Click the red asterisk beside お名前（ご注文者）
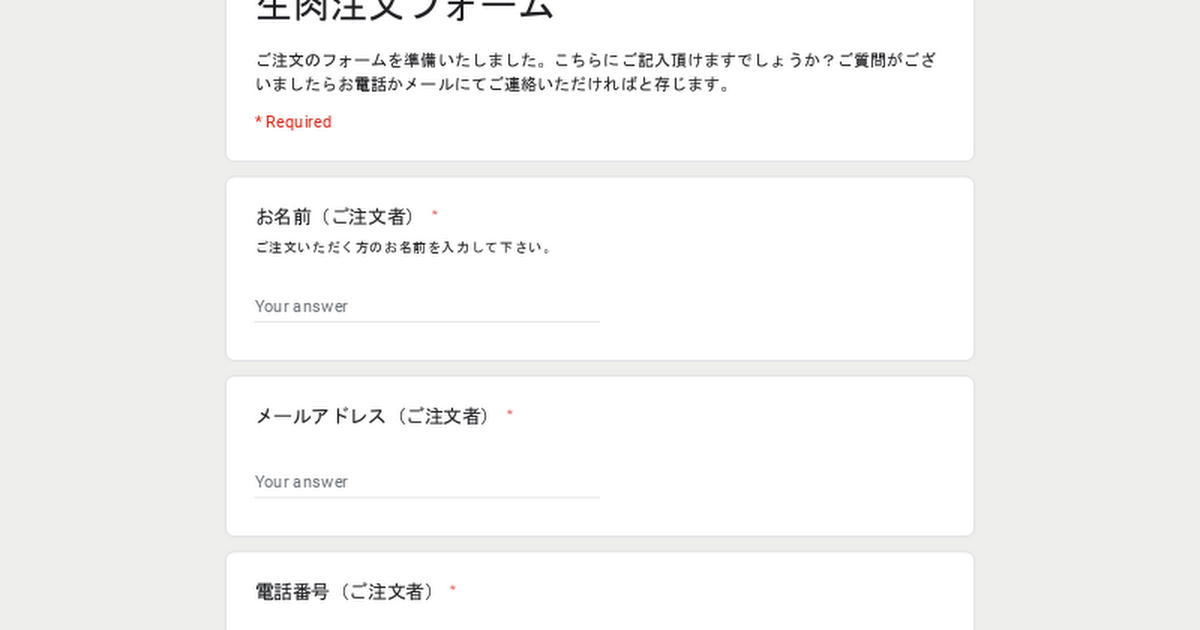This screenshot has height=630, width=1200. coord(435,215)
